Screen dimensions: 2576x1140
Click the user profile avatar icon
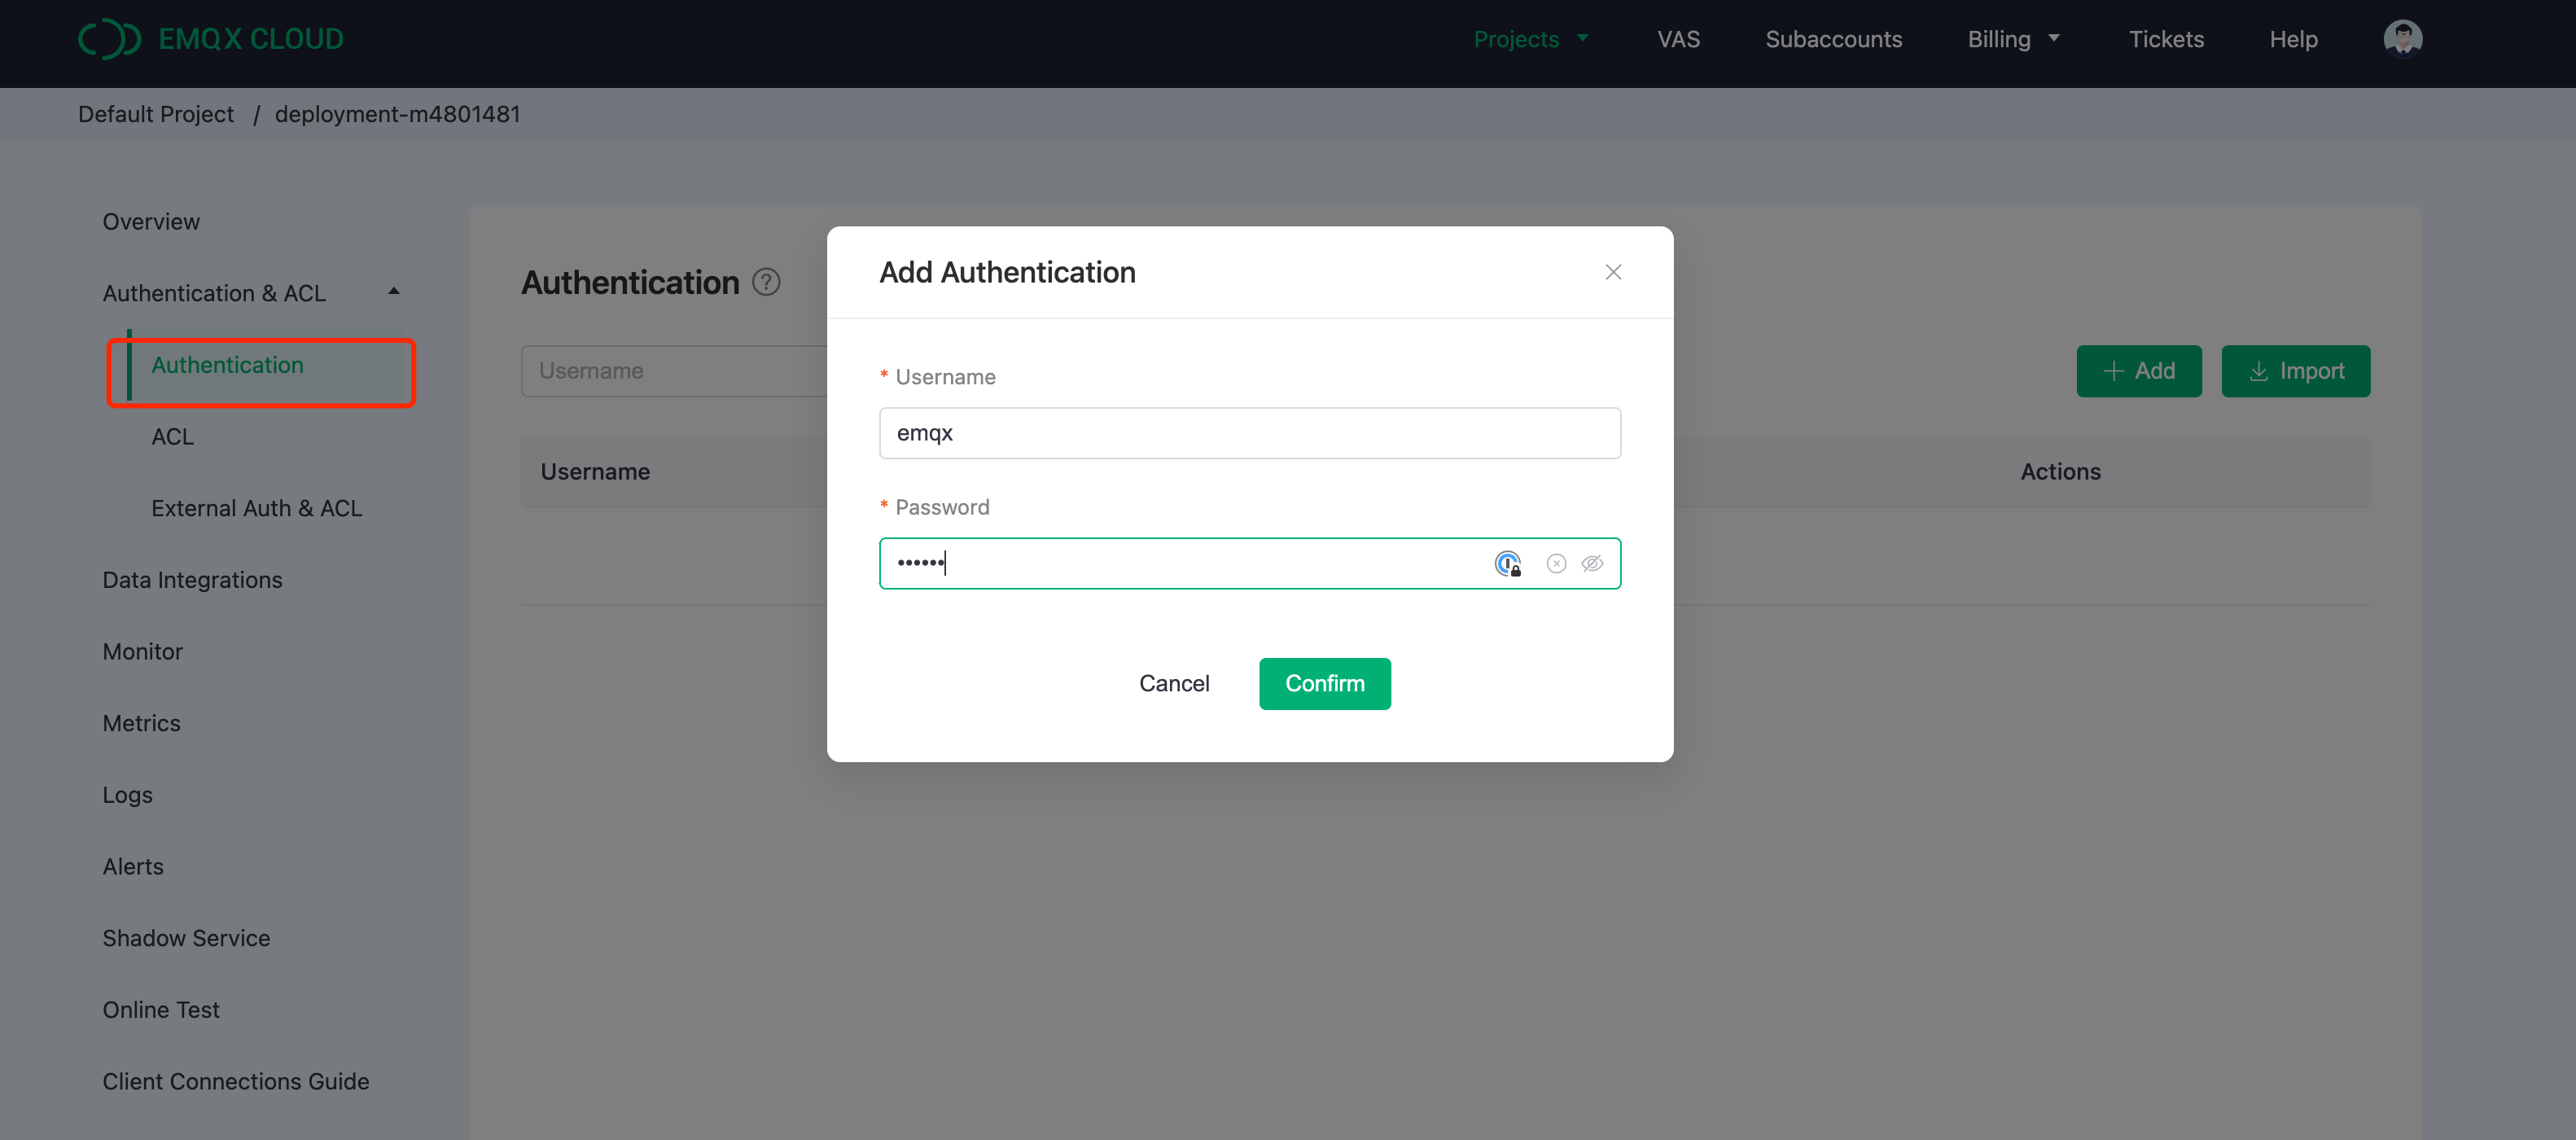(x=2403, y=37)
